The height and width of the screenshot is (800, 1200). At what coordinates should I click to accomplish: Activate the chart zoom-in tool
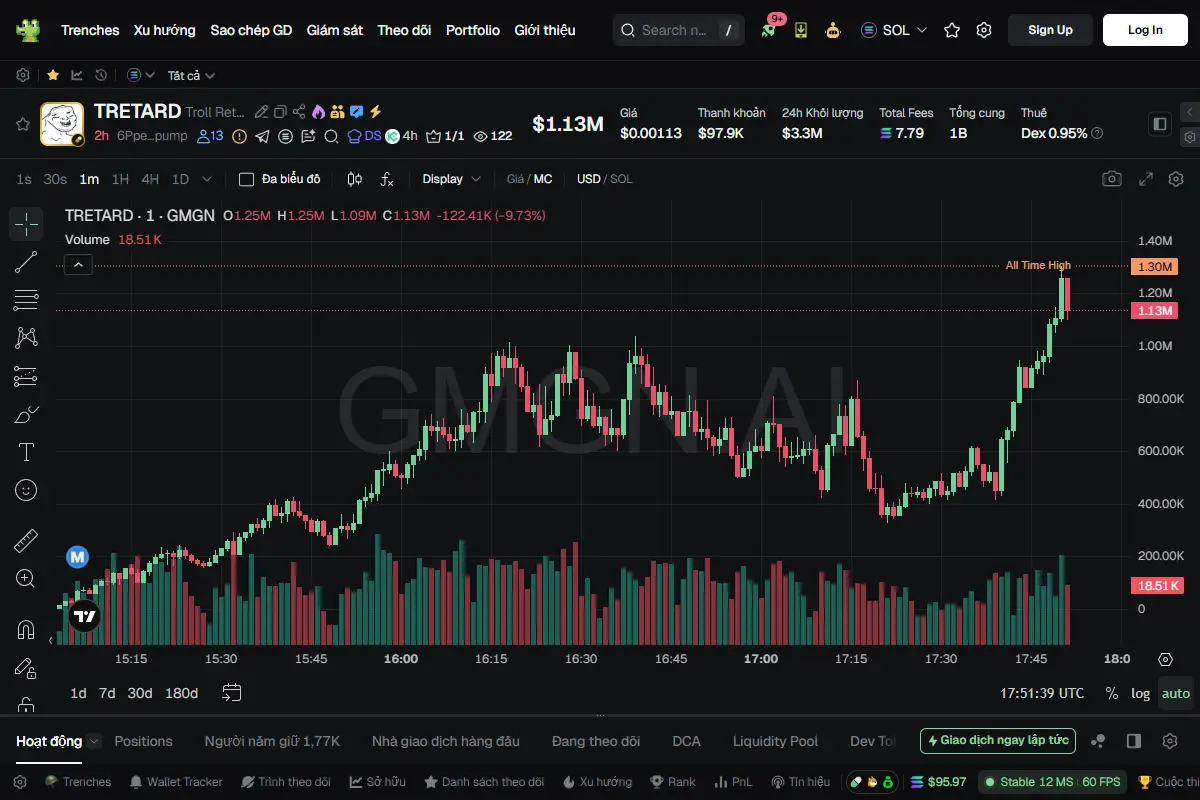tap(26, 579)
